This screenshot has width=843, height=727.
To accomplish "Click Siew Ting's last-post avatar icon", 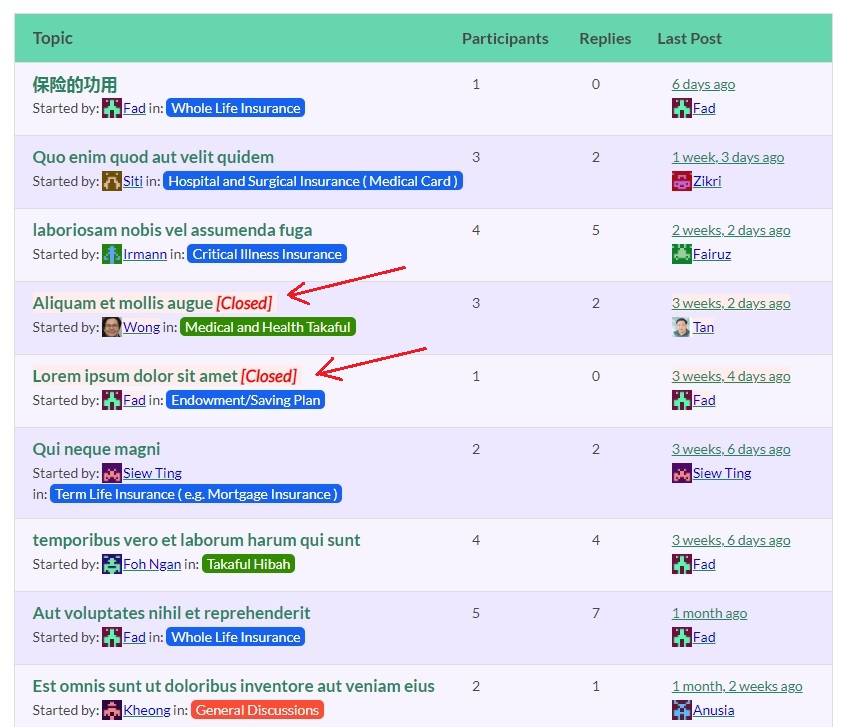I will click(682, 473).
